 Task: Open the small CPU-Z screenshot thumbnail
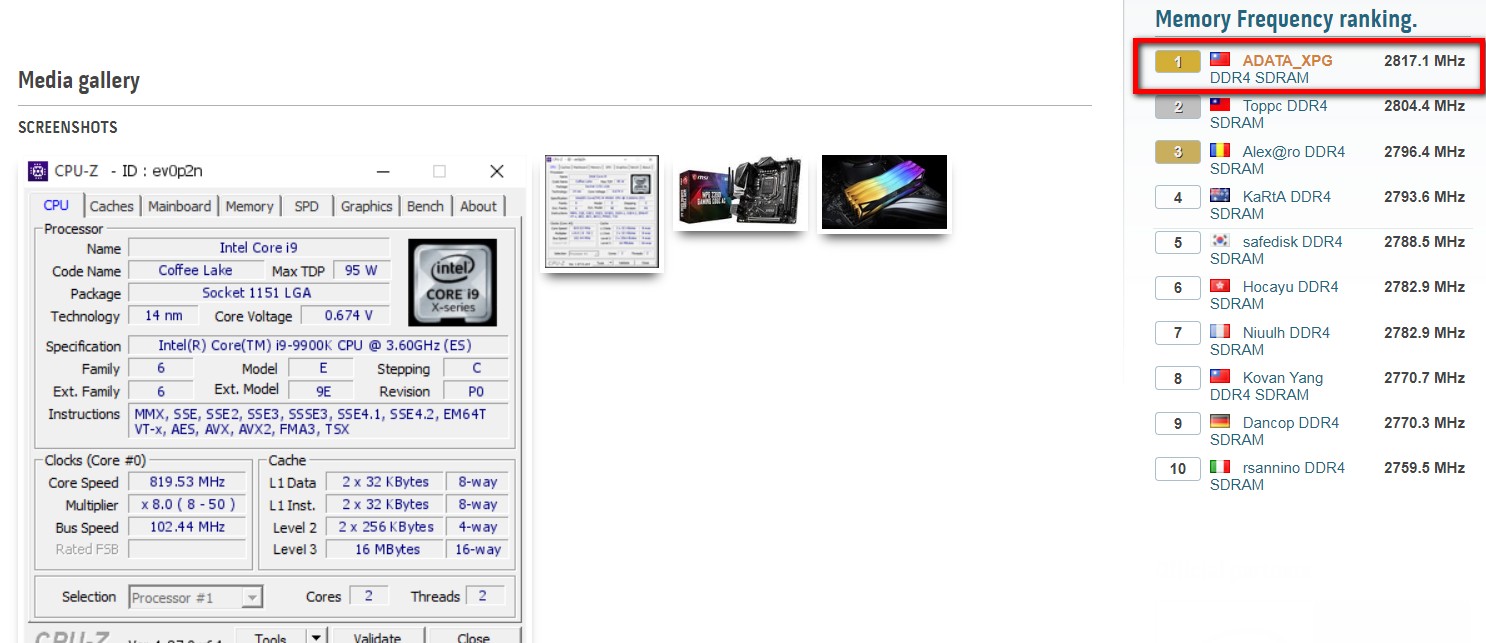602,212
